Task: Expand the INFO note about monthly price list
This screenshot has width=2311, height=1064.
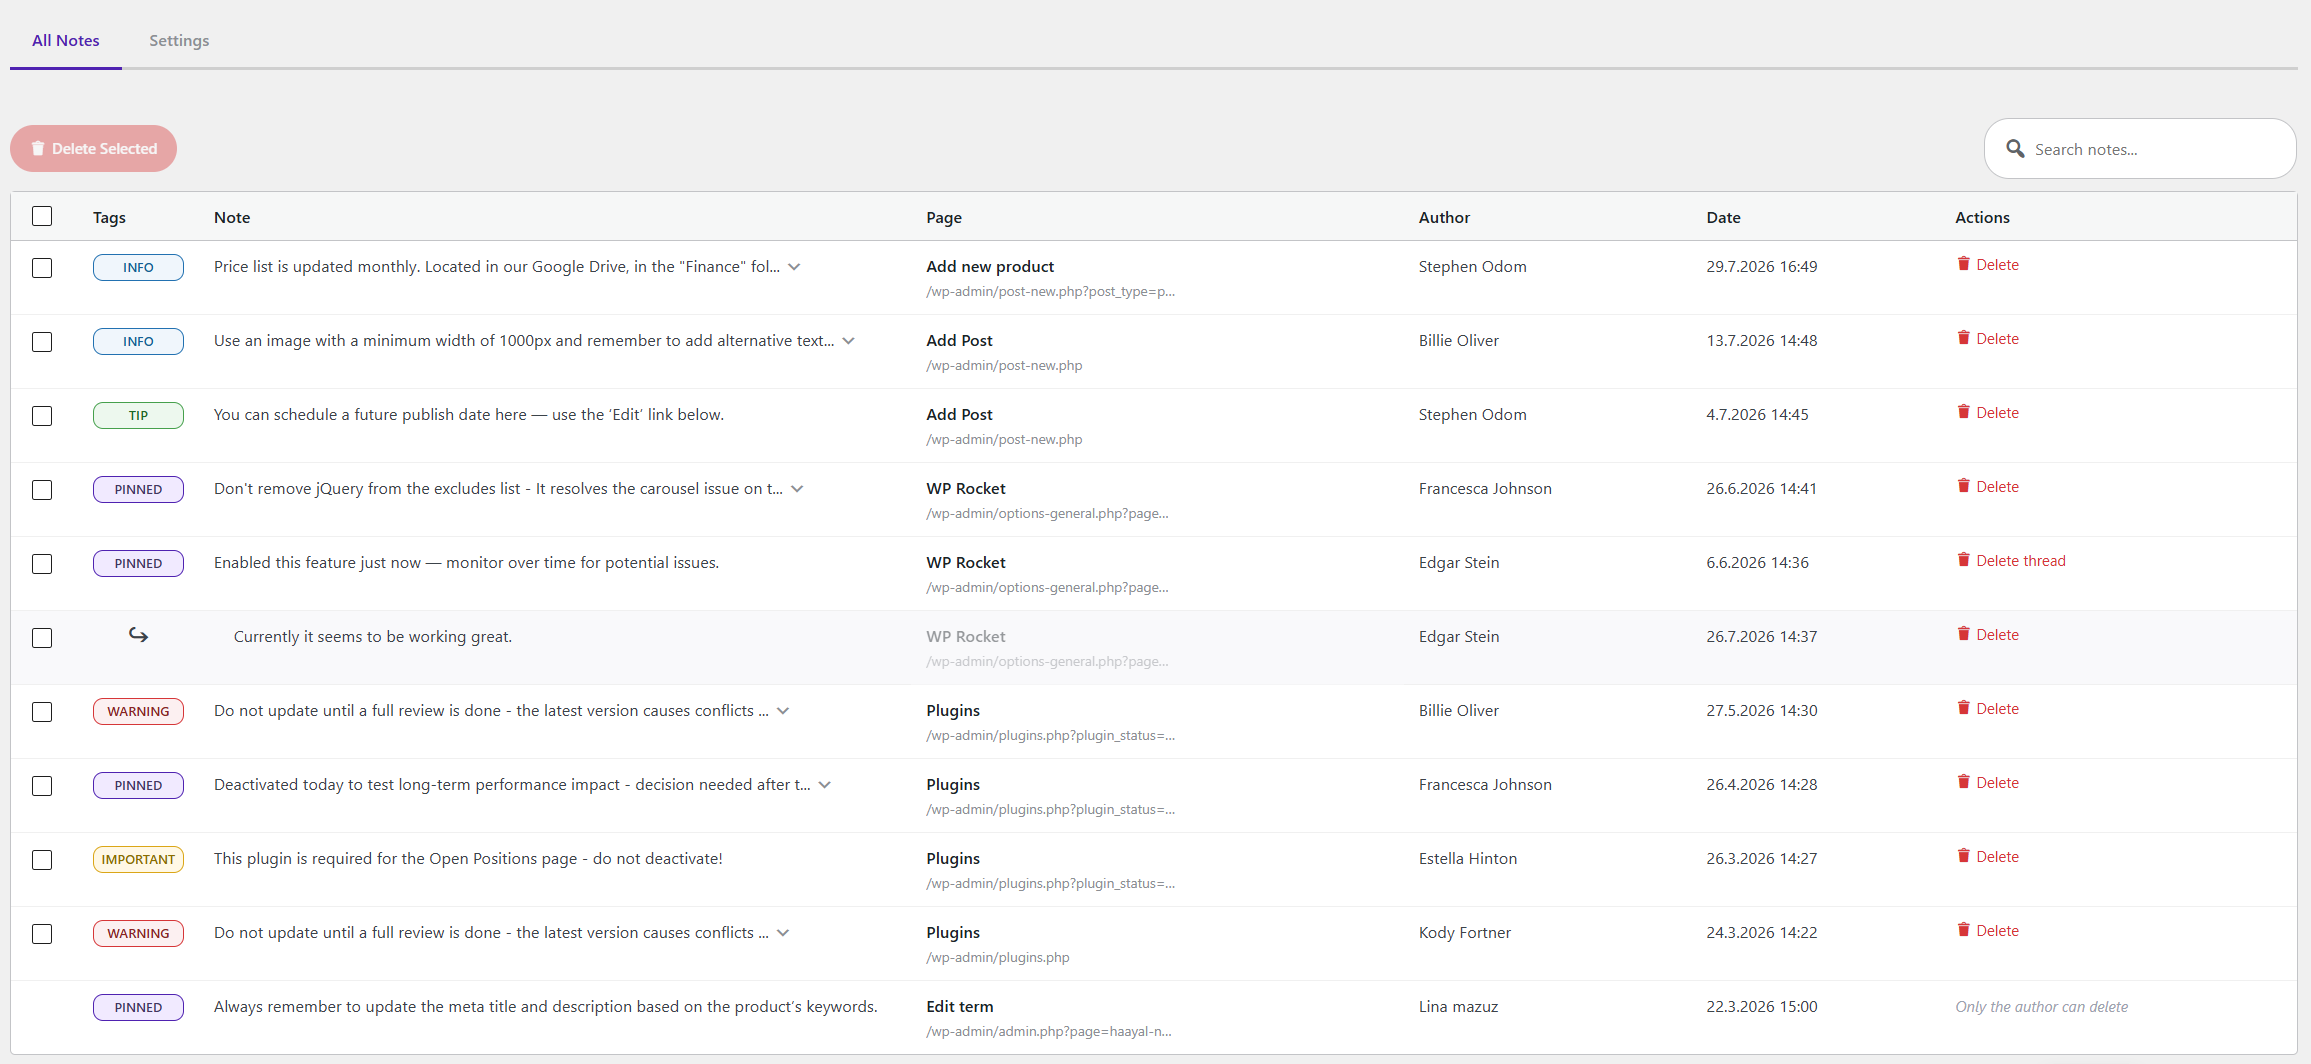Action: (793, 266)
